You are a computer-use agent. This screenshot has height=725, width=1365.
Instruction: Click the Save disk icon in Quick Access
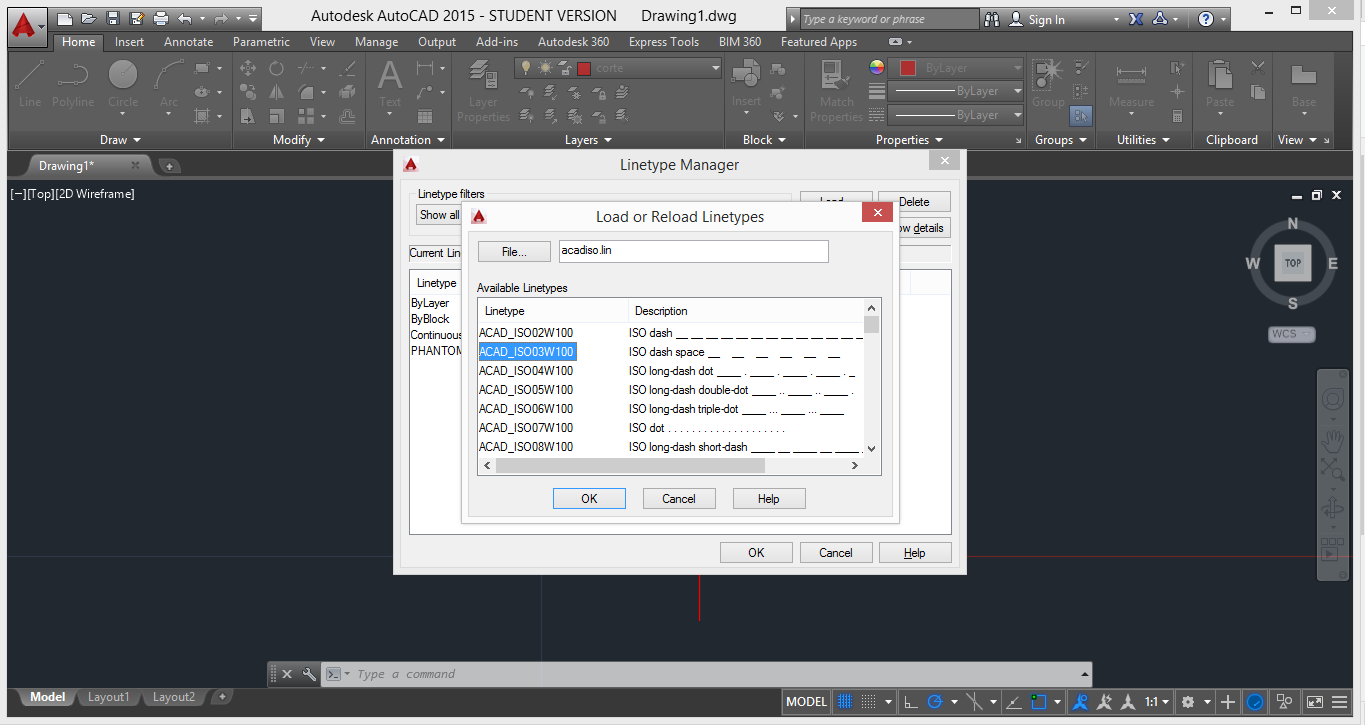pyautogui.click(x=113, y=18)
